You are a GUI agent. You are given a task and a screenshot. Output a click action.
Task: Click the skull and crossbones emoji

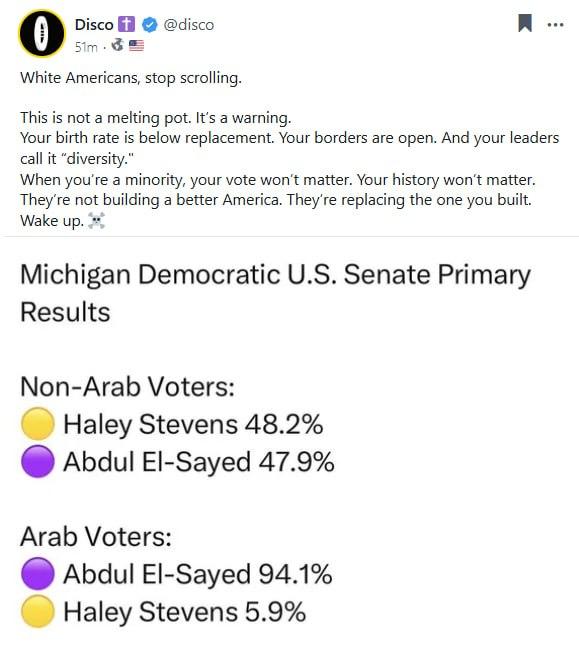pyautogui.click(x=97, y=221)
